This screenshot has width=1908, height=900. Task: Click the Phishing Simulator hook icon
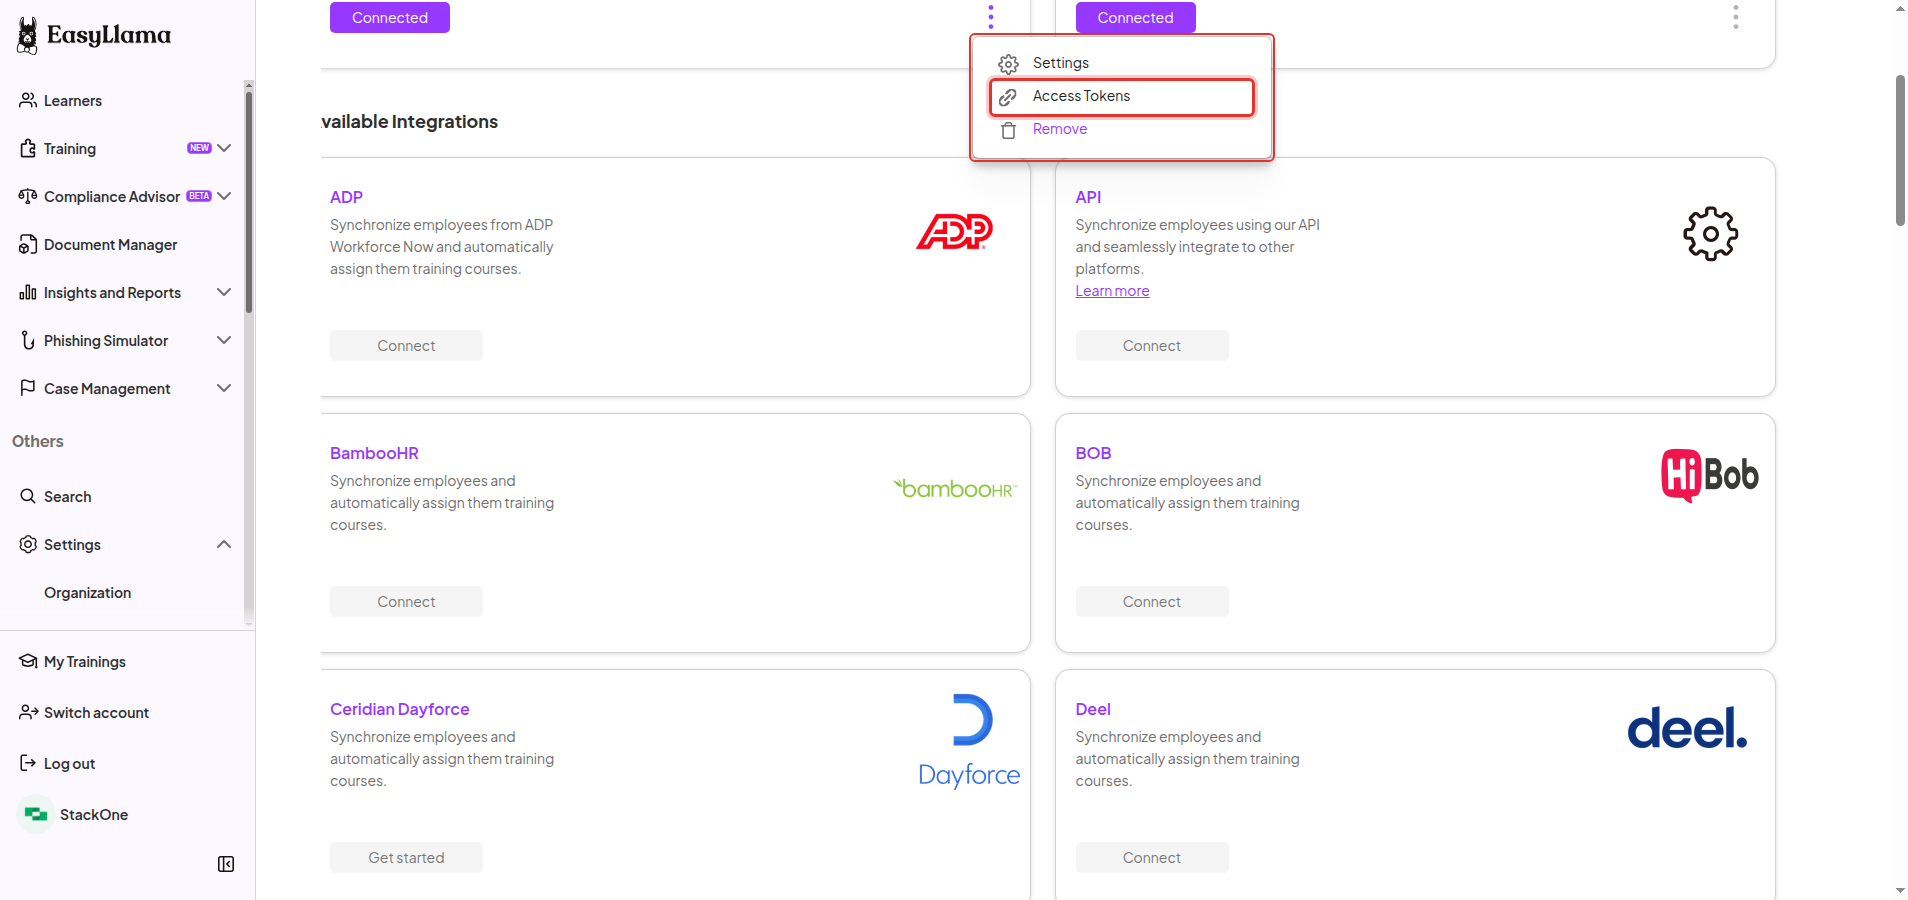[x=28, y=340]
